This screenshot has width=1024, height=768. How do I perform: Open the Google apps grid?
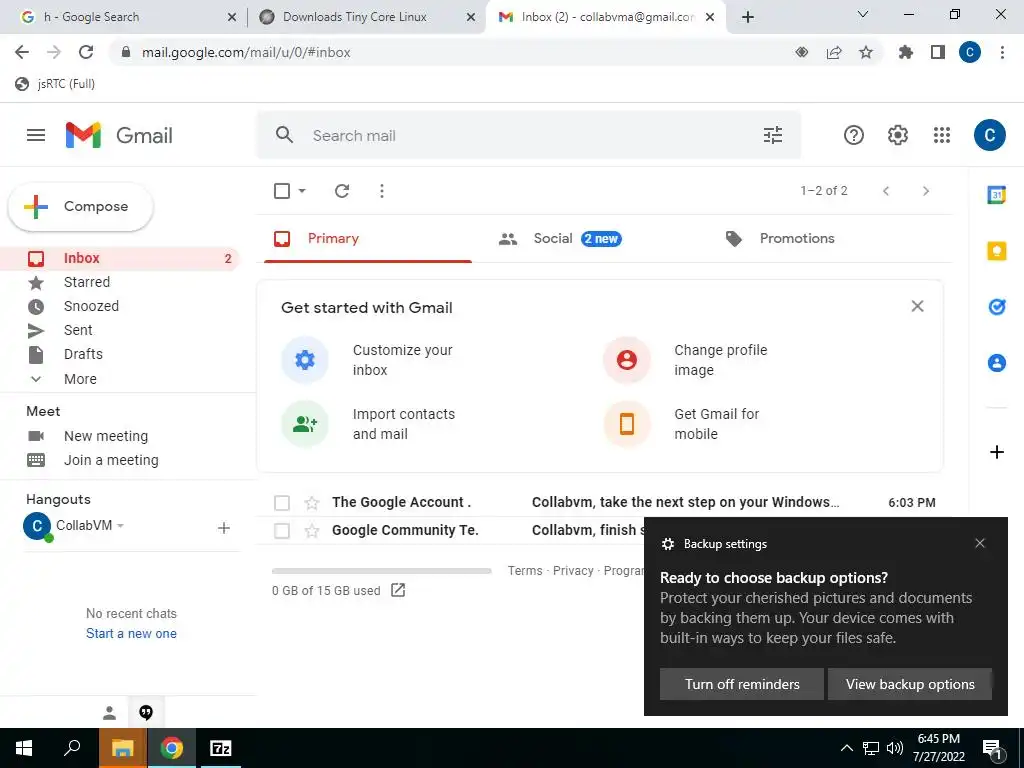pyautogui.click(x=942, y=135)
